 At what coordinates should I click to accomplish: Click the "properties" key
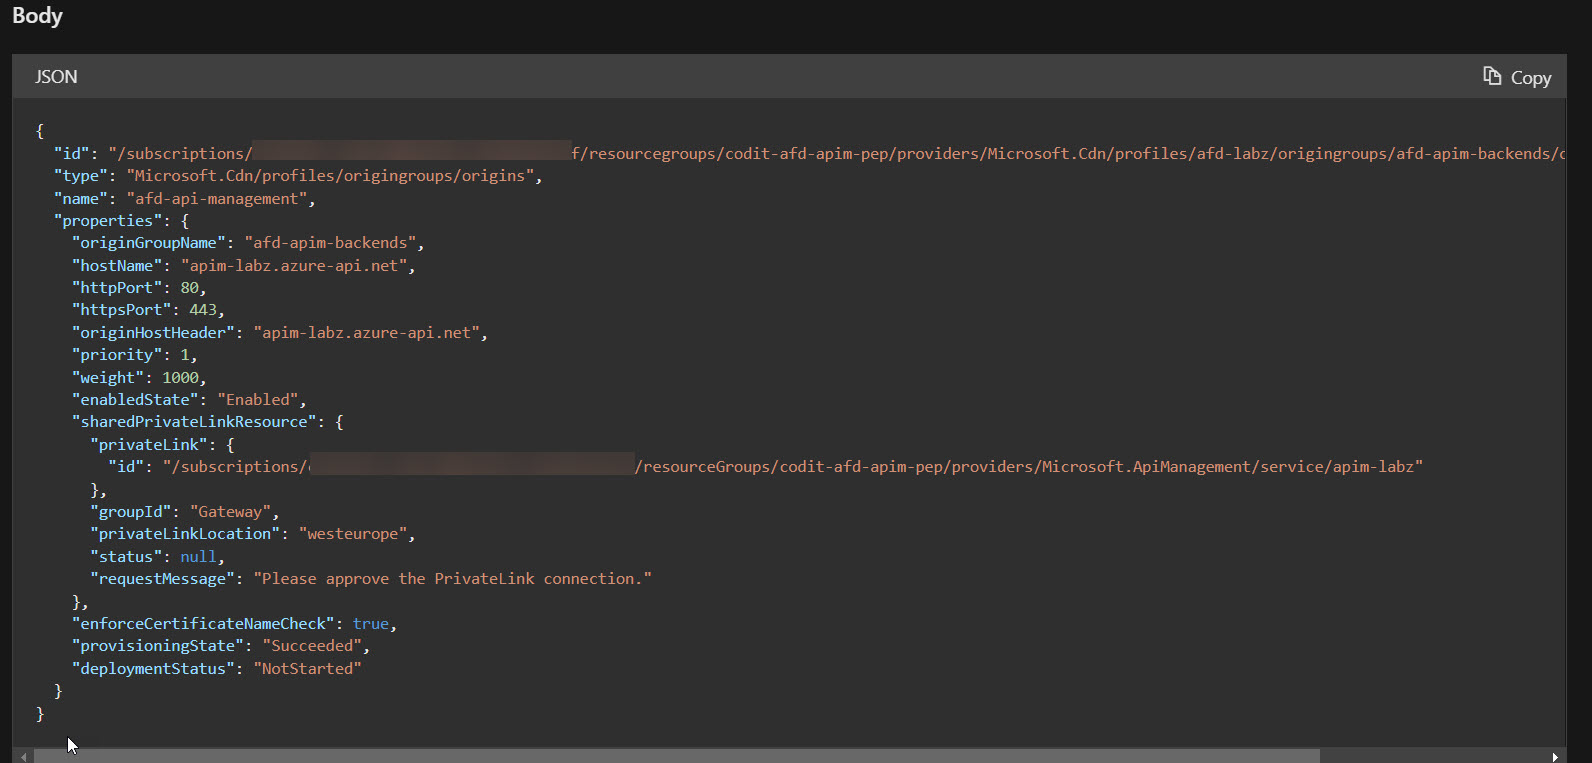click(108, 221)
